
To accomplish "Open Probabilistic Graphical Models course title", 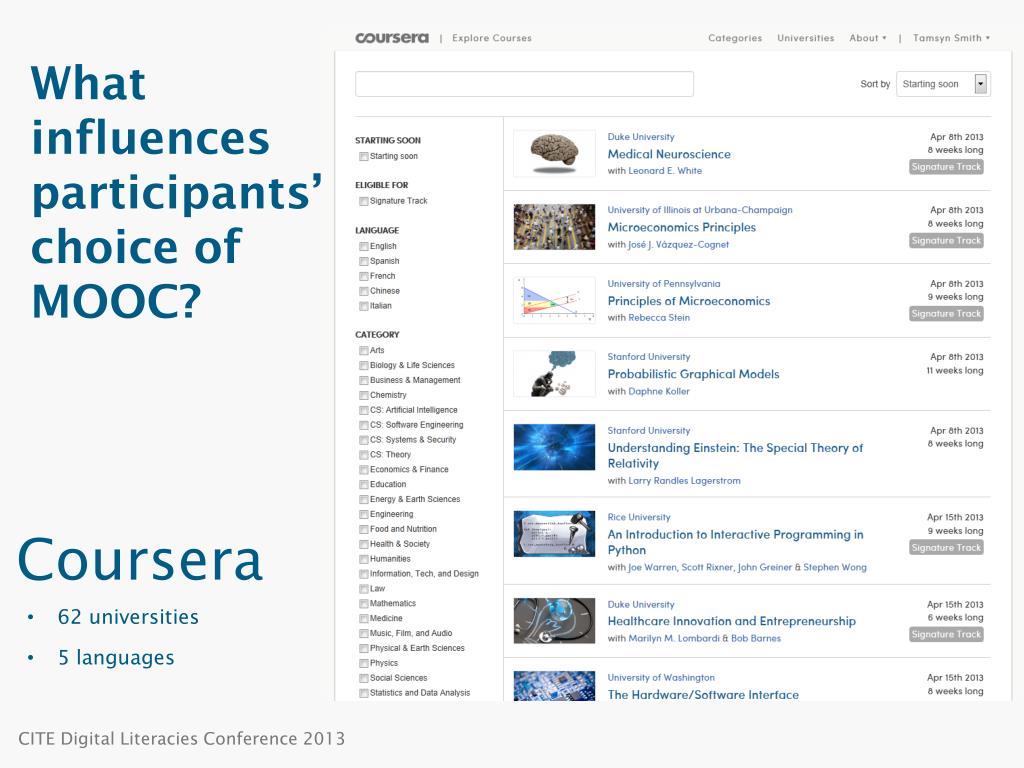I will [x=693, y=374].
